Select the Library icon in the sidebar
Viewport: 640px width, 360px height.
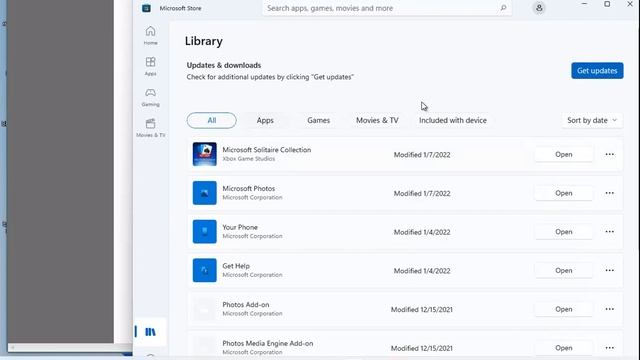click(150, 332)
